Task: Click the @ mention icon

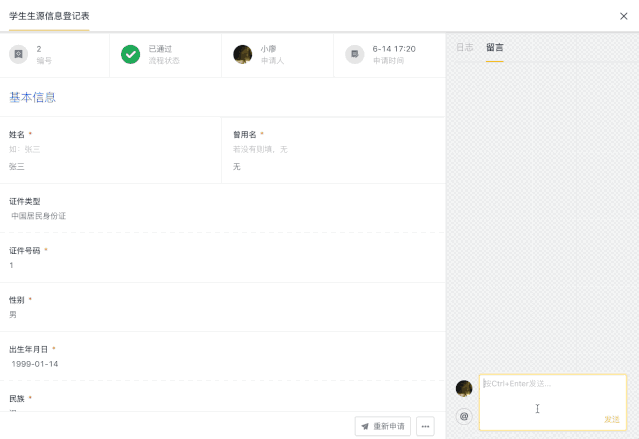Action: pos(464,416)
